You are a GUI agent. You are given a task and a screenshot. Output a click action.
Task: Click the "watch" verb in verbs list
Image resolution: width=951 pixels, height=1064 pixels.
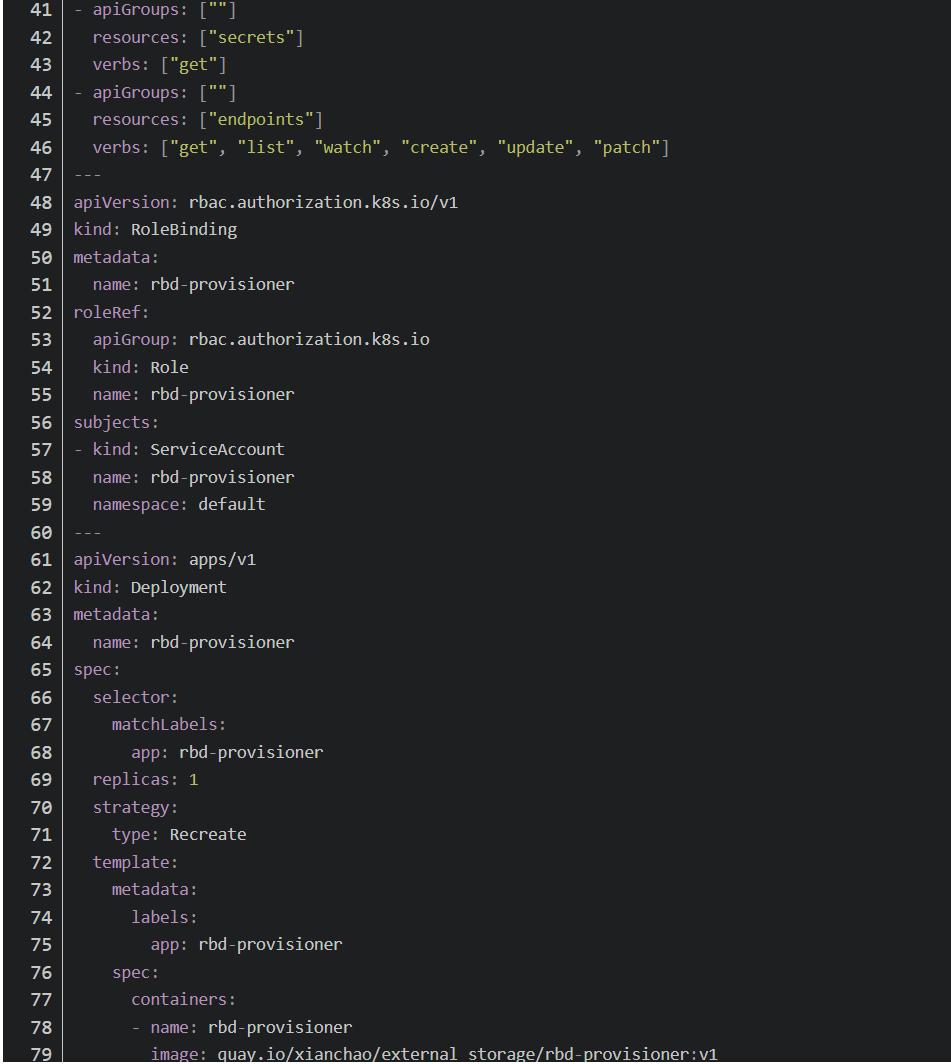(347, 147)
